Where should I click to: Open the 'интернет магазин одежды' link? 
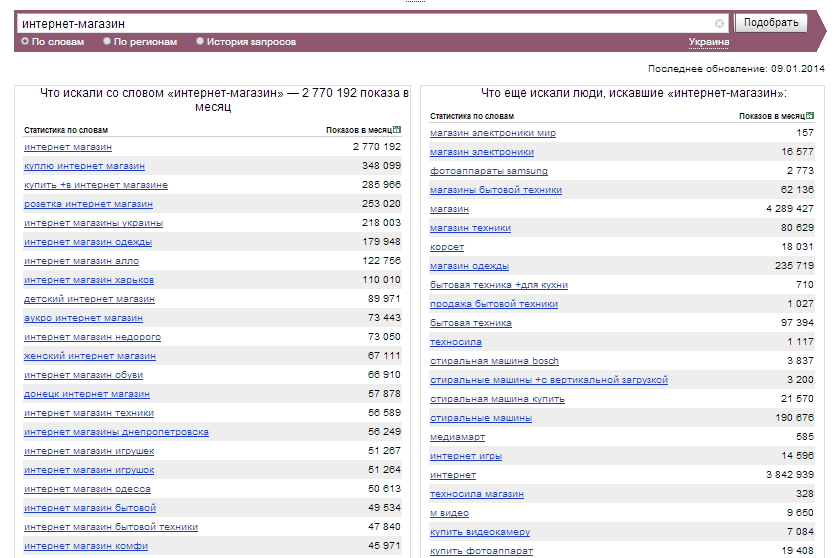(88, 242)
